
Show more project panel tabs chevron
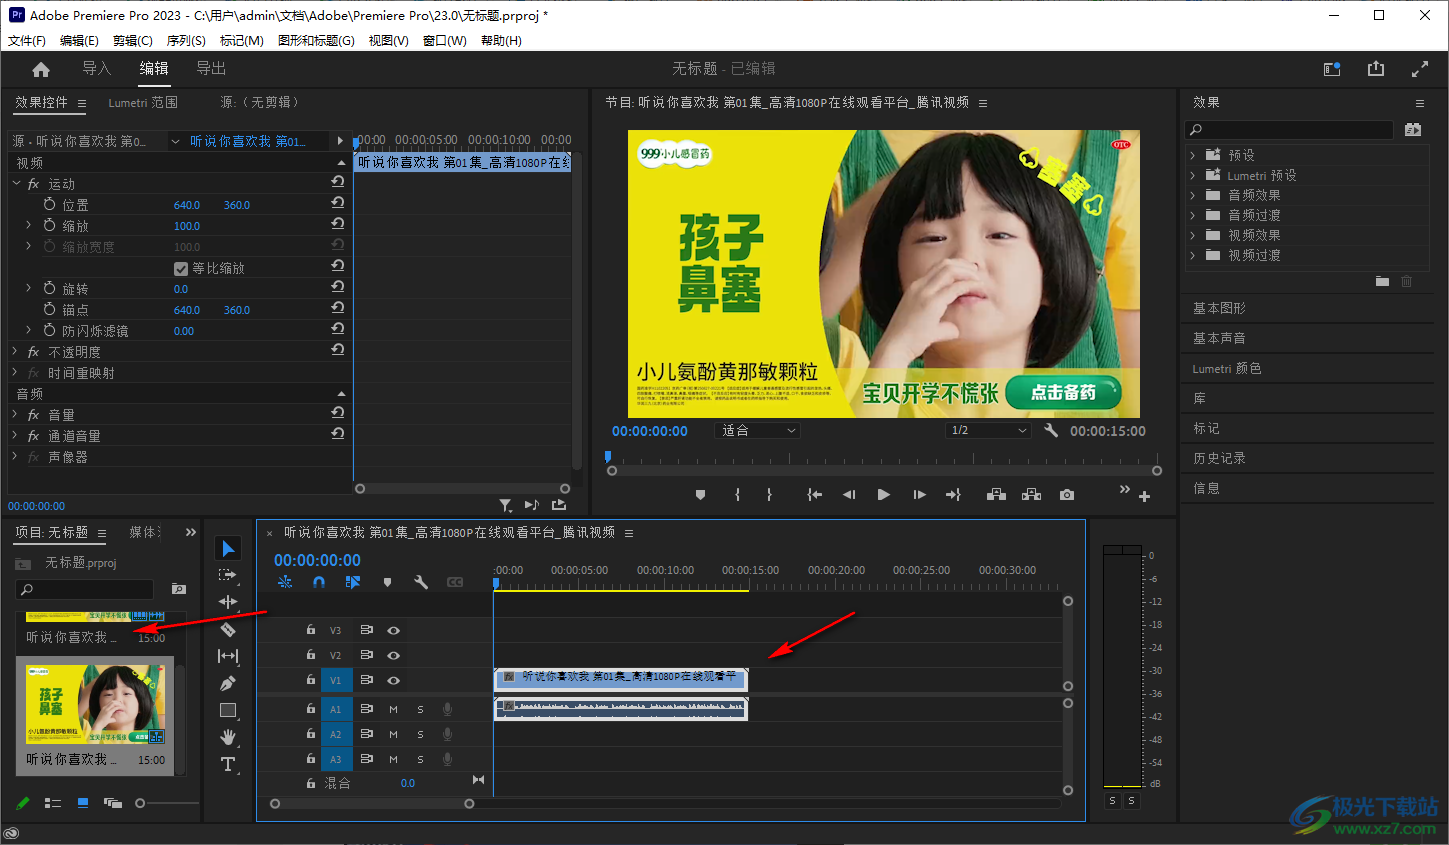click(x=190, y=532)
